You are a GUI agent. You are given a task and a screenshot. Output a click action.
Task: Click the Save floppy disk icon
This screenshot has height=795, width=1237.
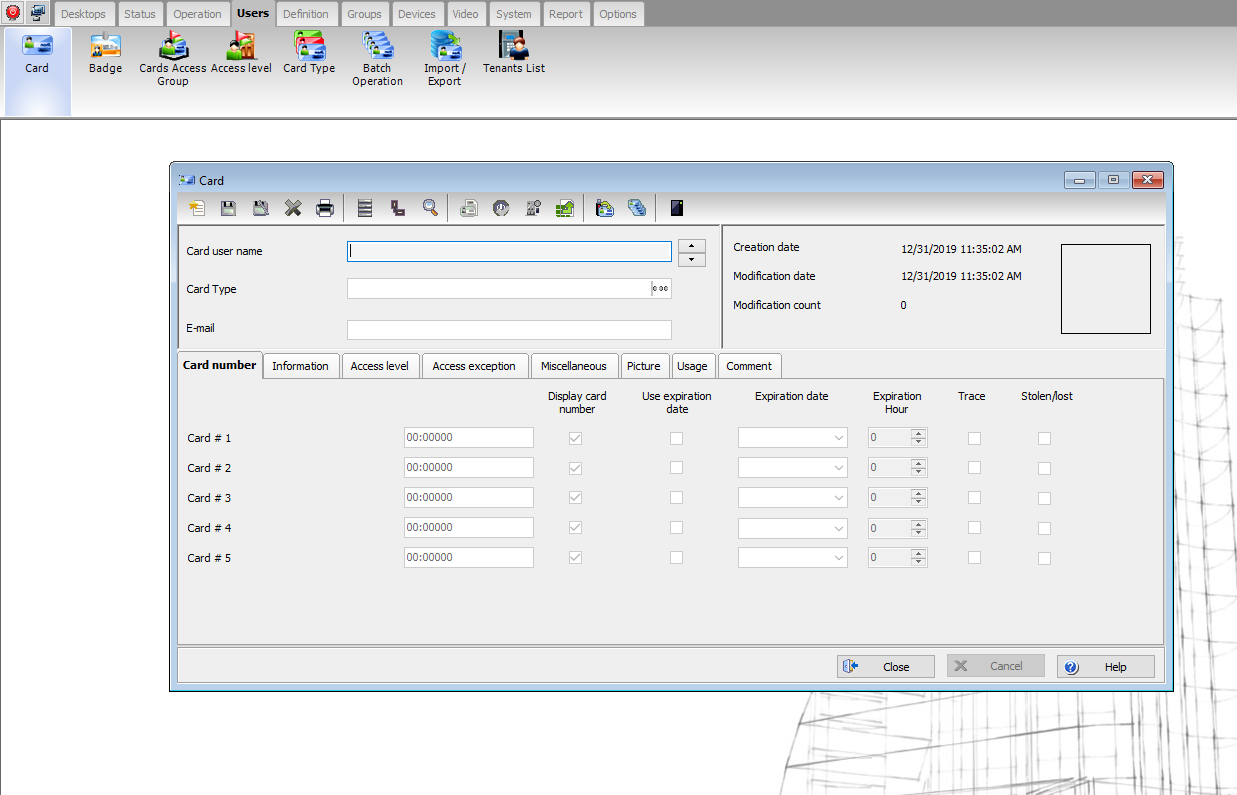tap(228, 208)
